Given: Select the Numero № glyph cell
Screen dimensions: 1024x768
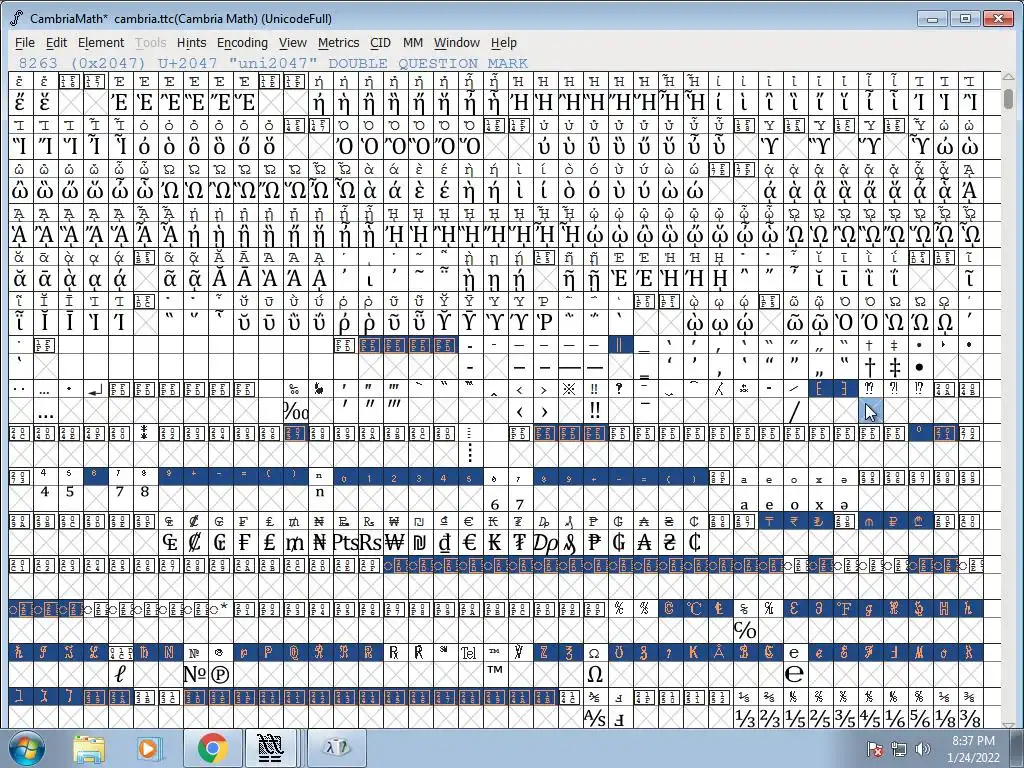Looking at the screenshot, I should click(x=195, y=673).
